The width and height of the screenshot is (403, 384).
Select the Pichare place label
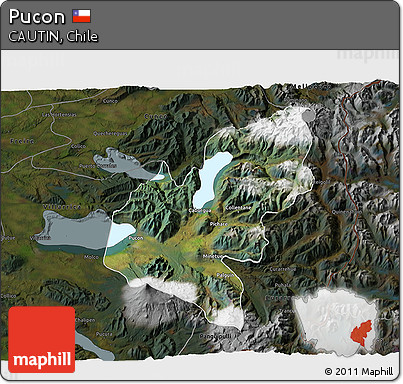click(219, 224)
